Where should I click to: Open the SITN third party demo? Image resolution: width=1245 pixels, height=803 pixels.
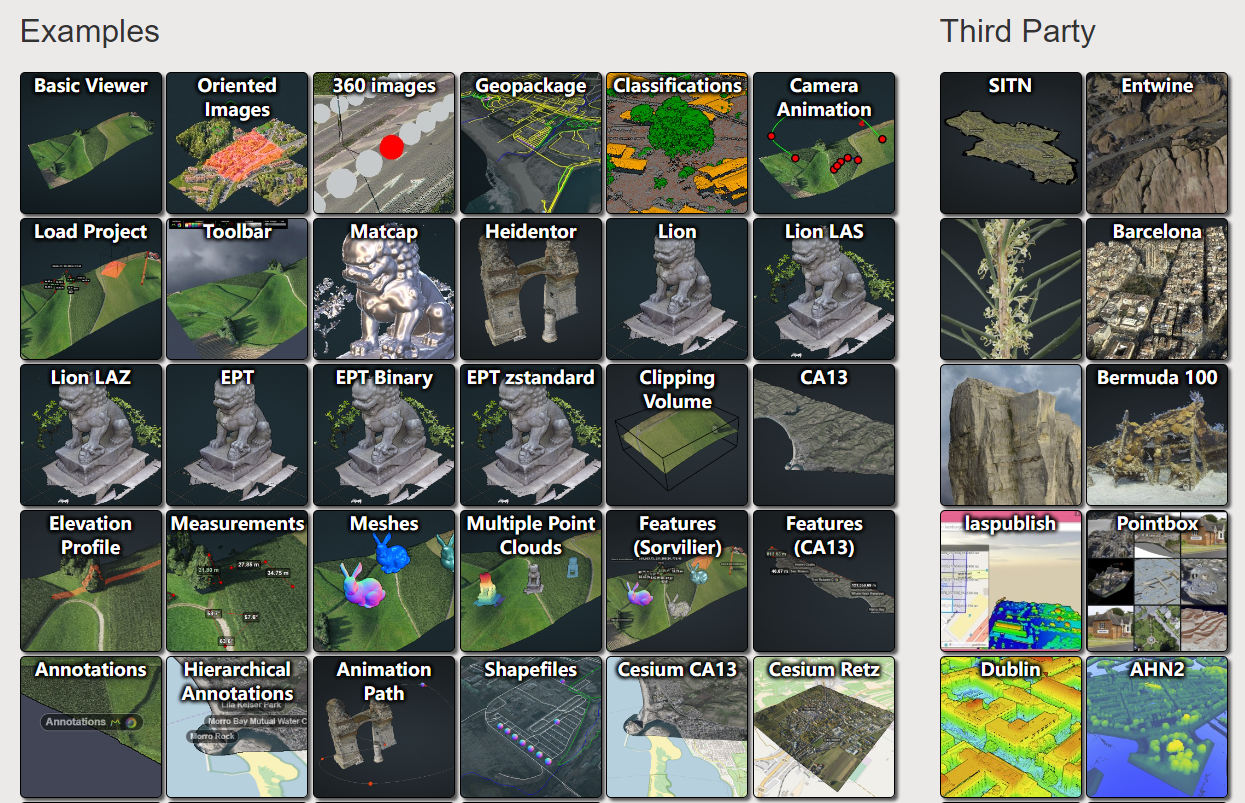coord(1011,143)
